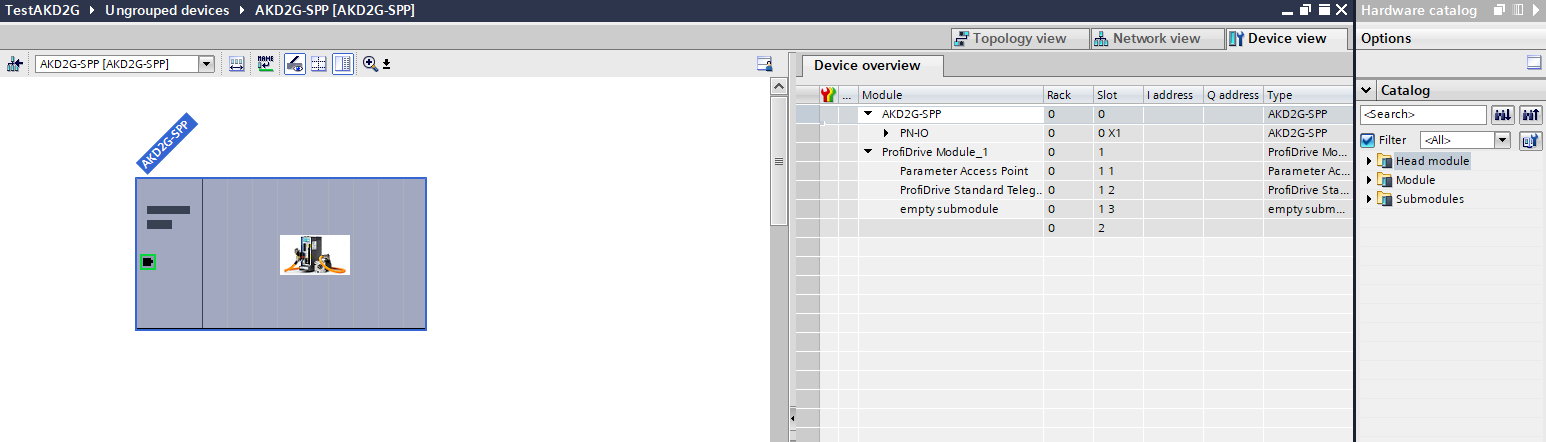1546x442 pixels.
Task: Click the show address labels toolbar icon
Action: click(x=237, y=64)
